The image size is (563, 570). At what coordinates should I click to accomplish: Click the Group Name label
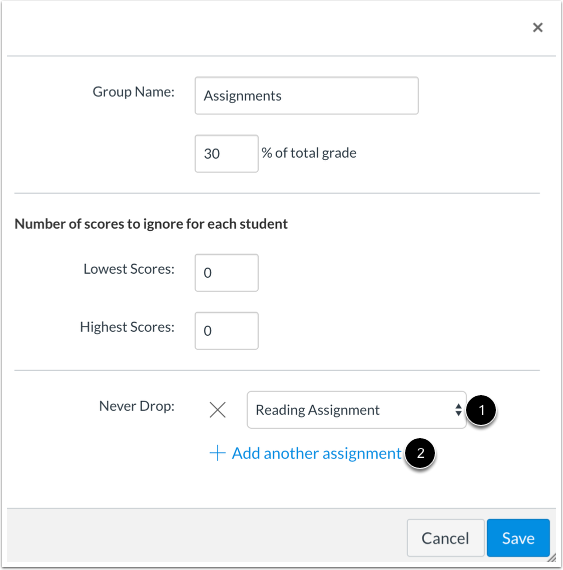[x=133, y=92]
